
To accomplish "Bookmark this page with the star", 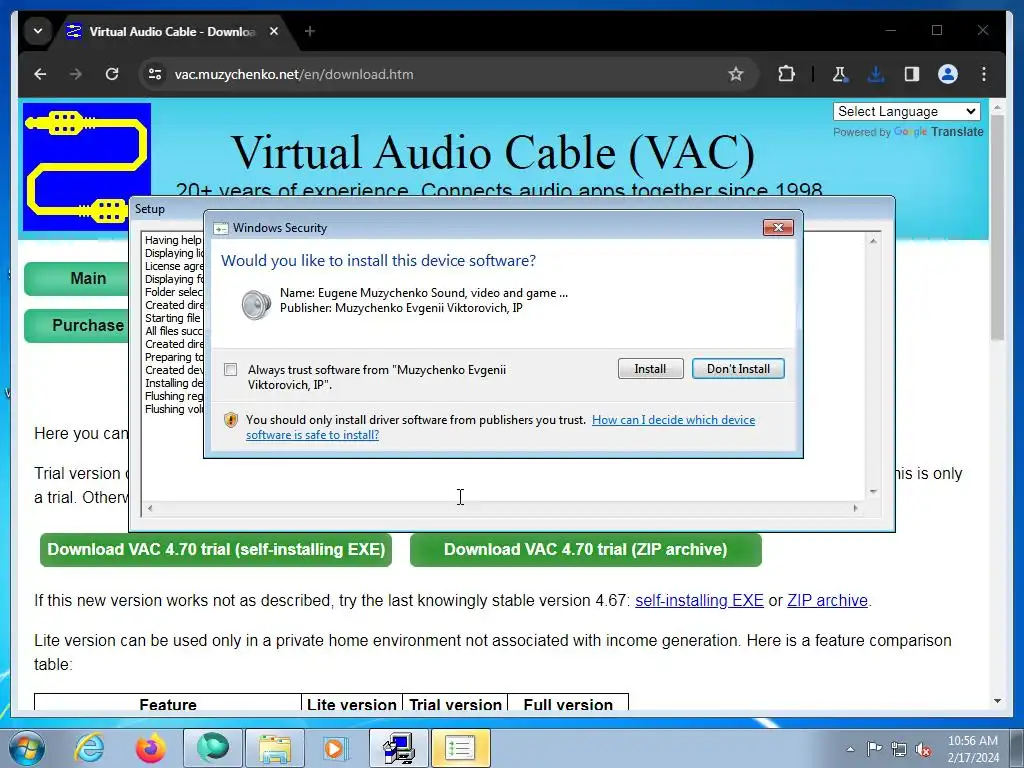I will tap(735, 74).
